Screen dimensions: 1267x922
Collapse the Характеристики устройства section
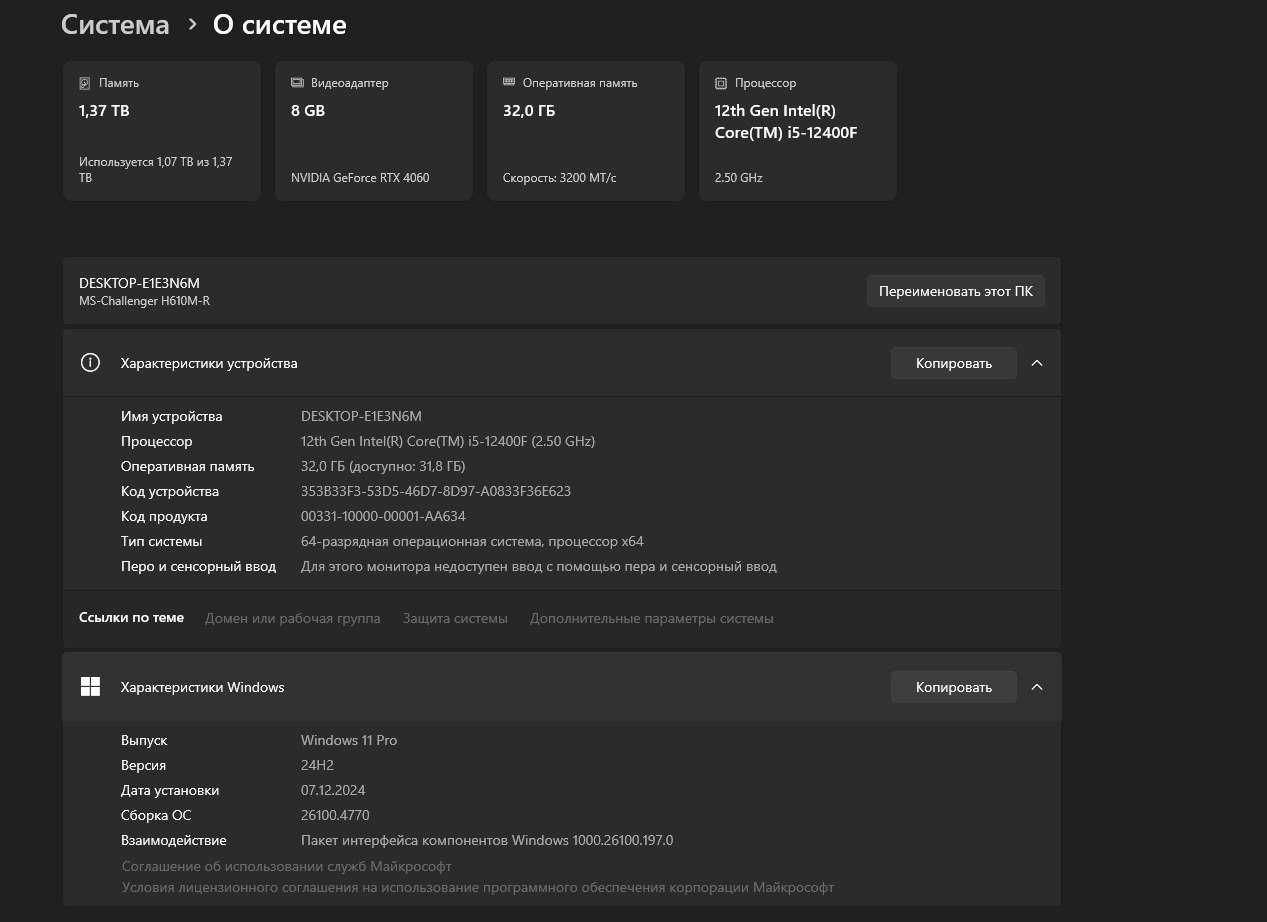(1037, 363)
